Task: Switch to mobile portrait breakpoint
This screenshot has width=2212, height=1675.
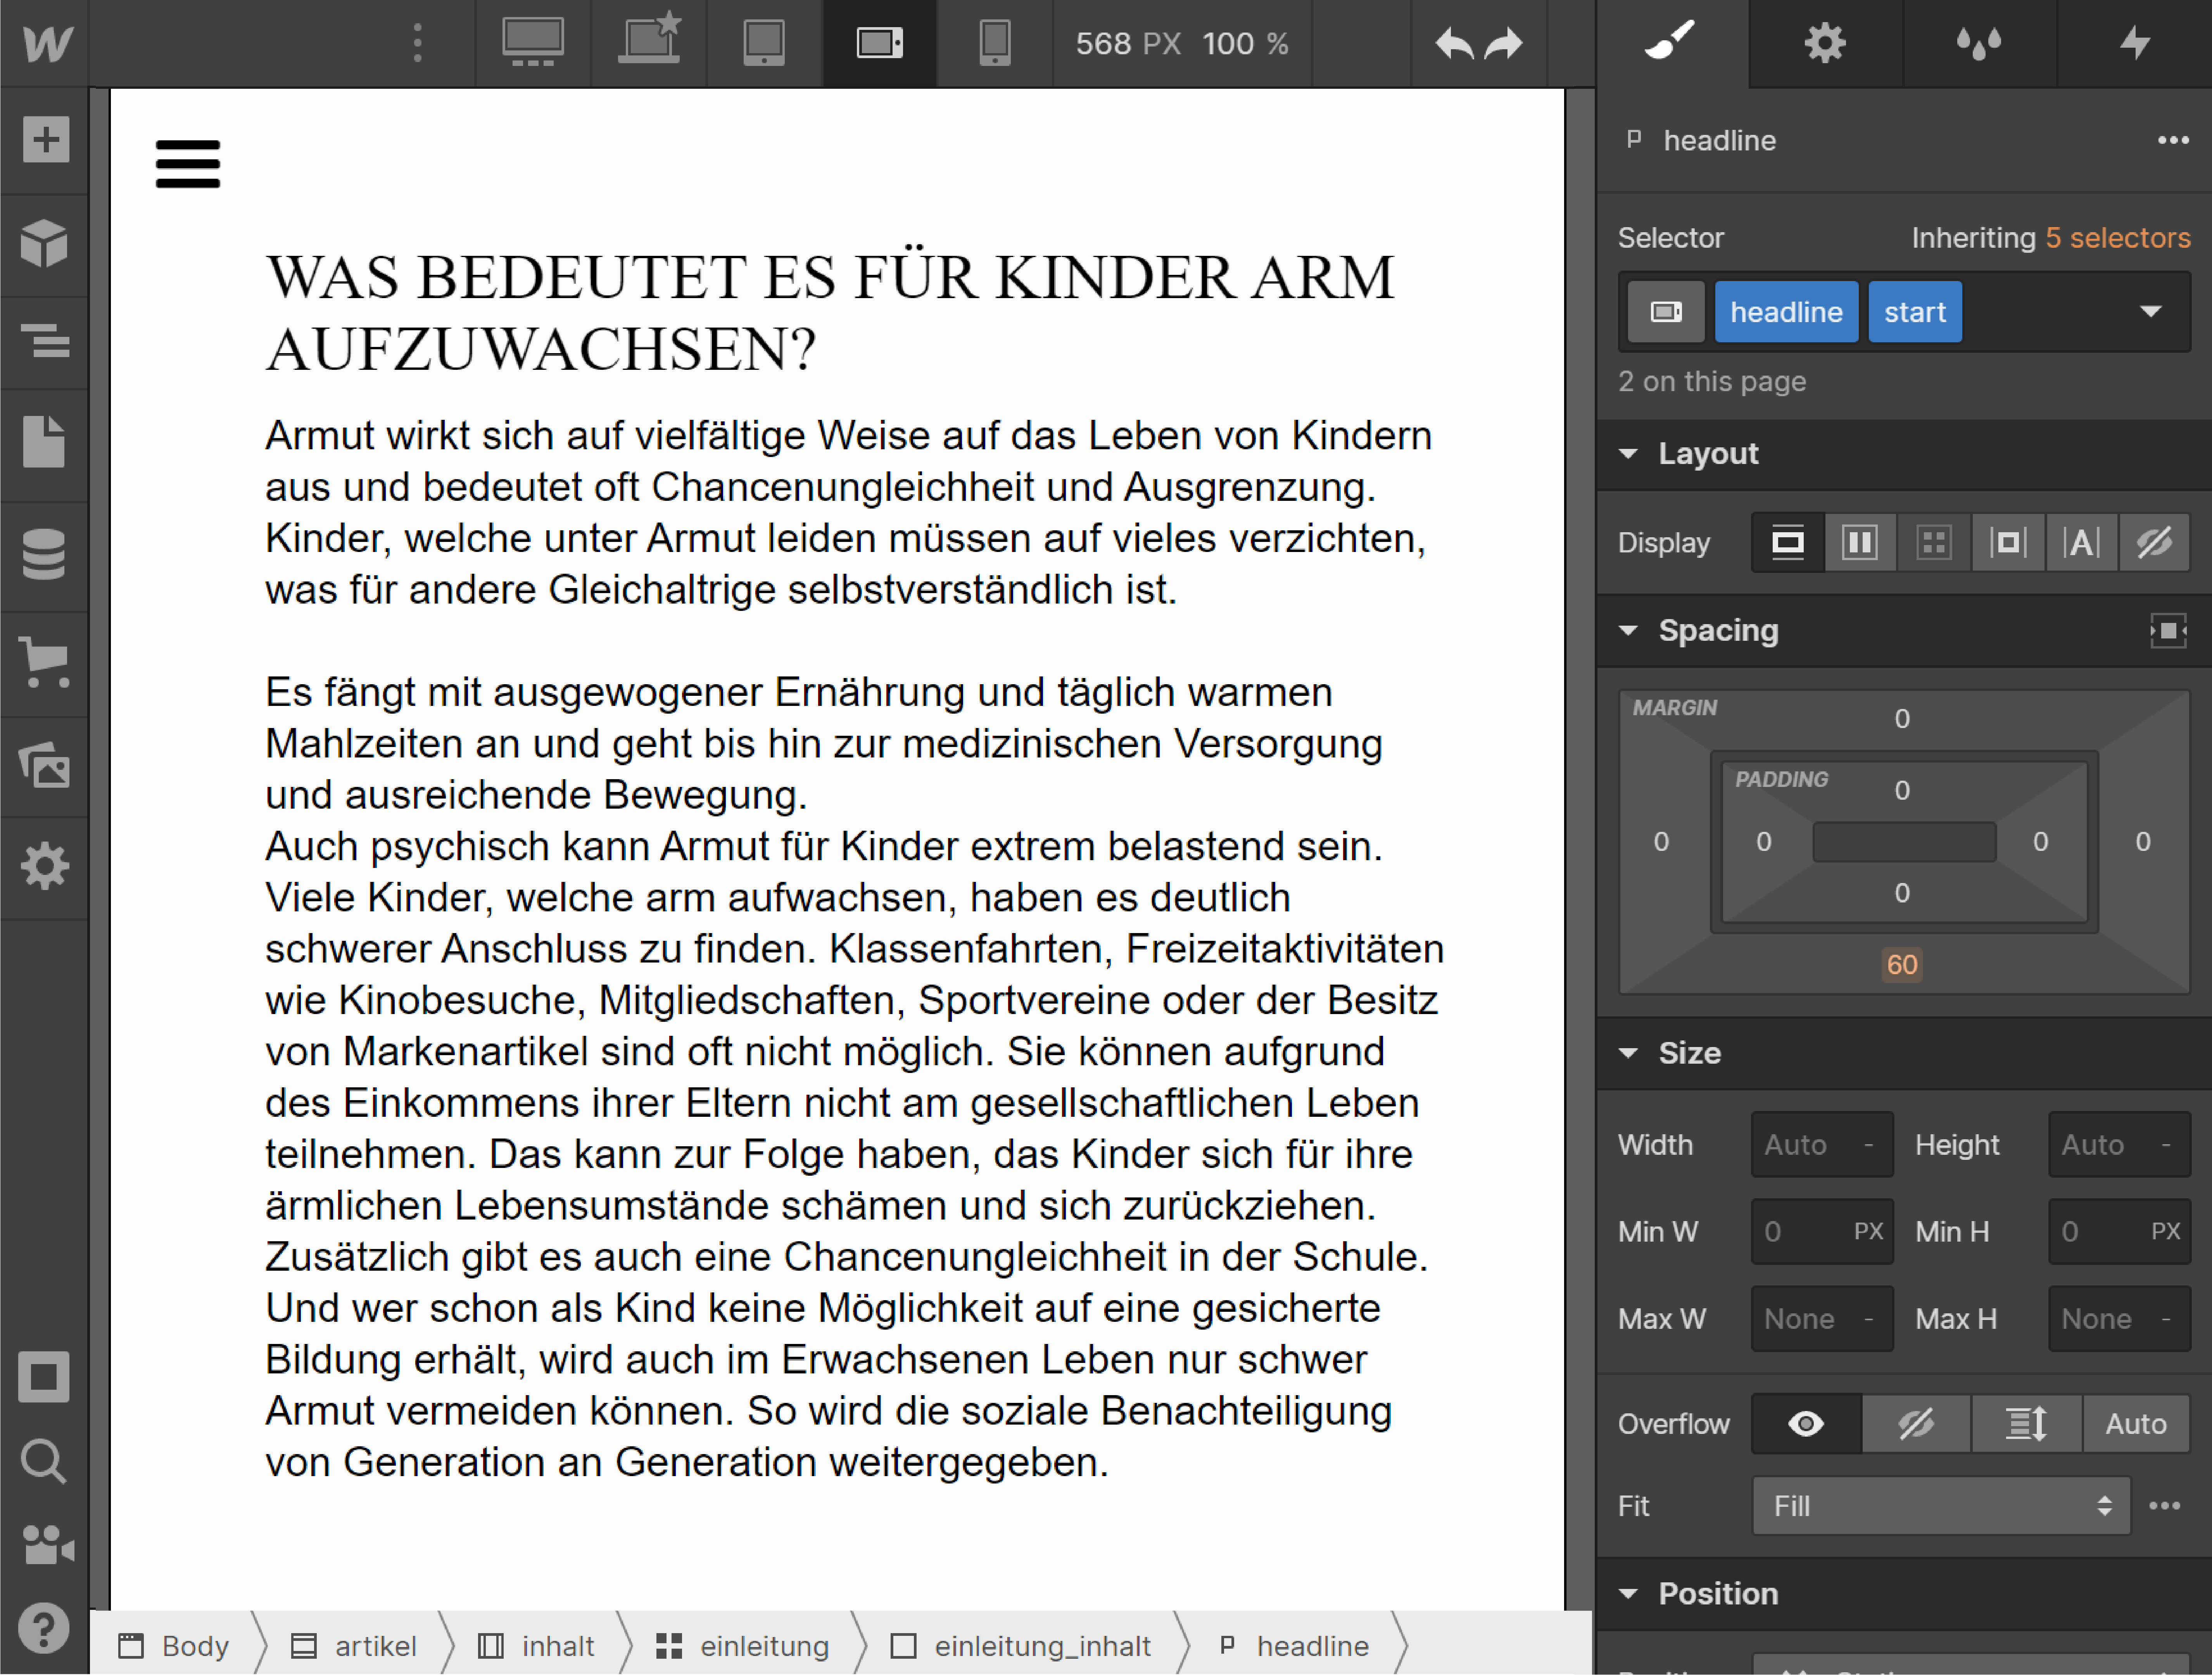Action: coord(995,43)
